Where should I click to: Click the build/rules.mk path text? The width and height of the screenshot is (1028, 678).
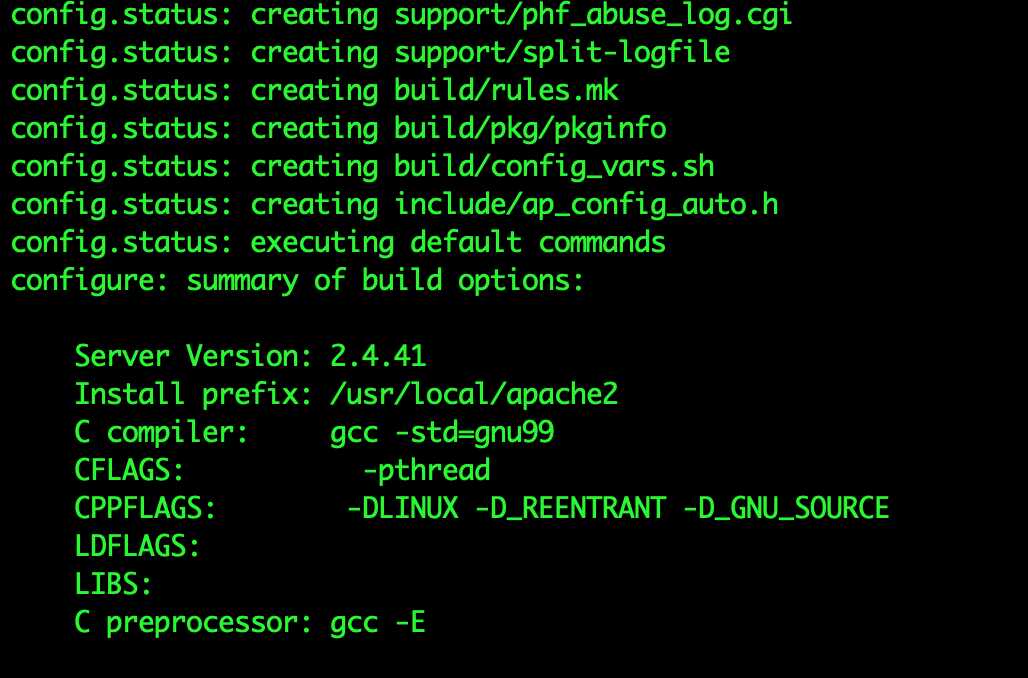[506, 90]
